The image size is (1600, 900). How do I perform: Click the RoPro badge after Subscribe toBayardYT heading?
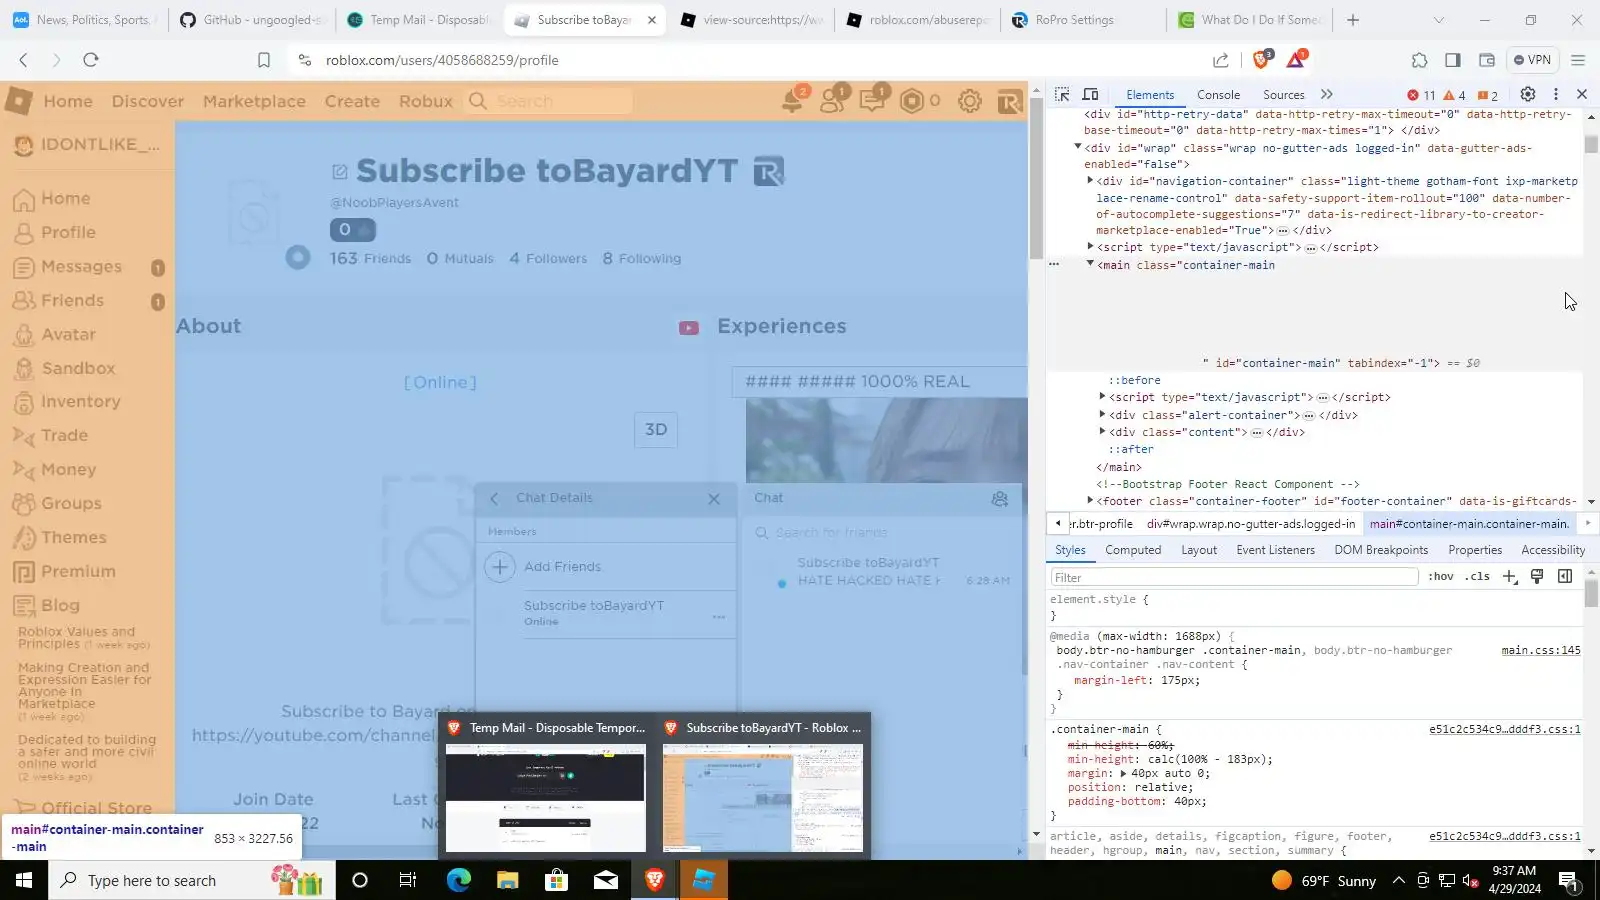pos(769,171)
